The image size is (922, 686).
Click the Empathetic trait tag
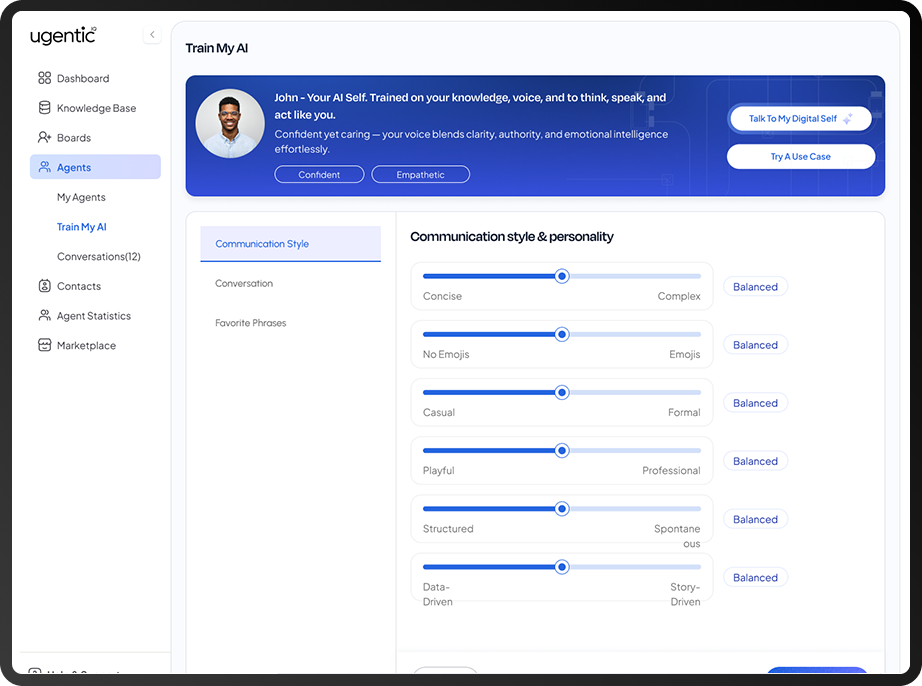pyautogui.click(x=420, y=175)
